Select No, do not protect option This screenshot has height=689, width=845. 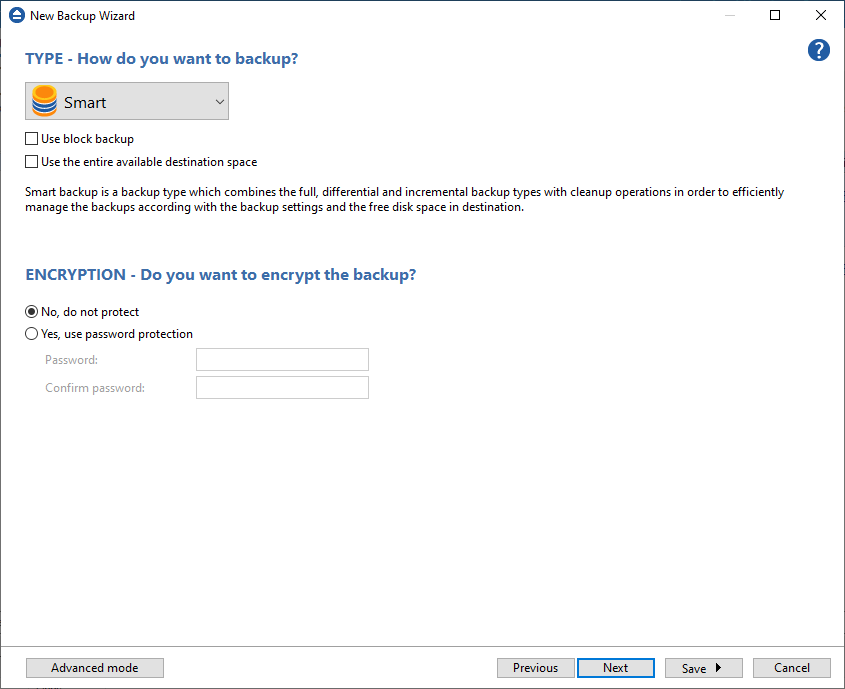(x=31, y=311)
